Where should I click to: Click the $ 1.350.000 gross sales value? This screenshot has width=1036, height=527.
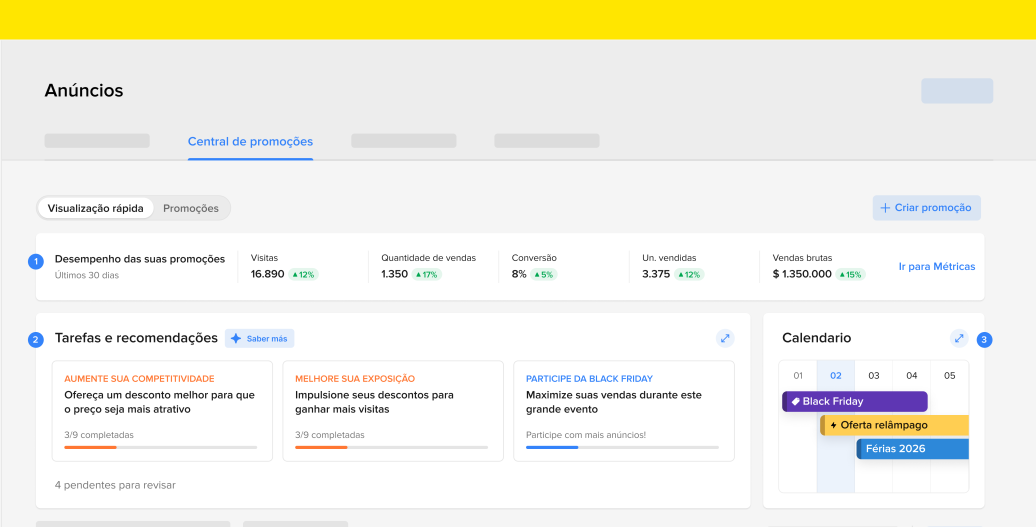click(x=802, y=274)
